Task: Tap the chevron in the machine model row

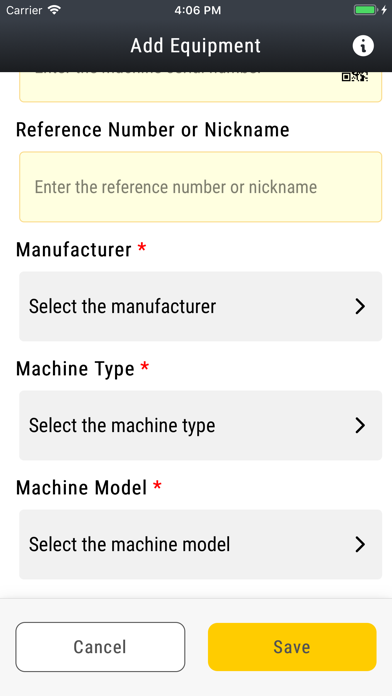Action: click(x=360, y=544)
